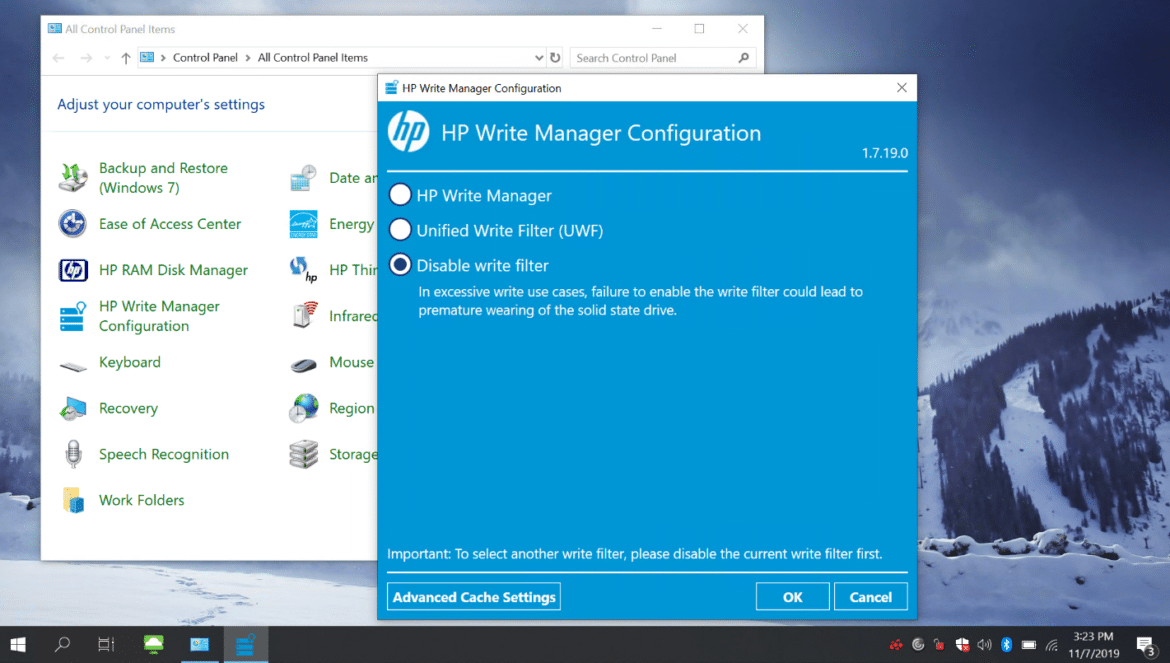Screen dimensions: 1170x663
Task: Choose the Unified Write Filter (UWF) option
Action: 400,230
